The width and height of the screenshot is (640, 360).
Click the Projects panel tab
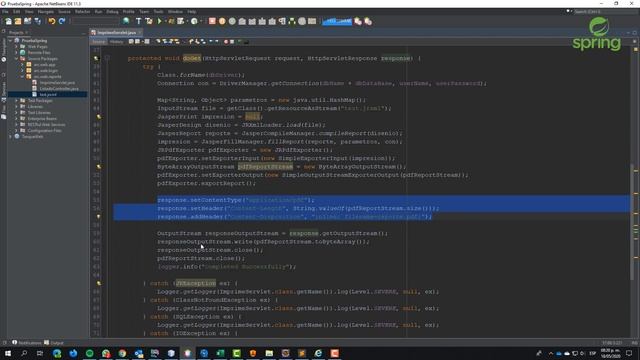(x=18, y=32)
